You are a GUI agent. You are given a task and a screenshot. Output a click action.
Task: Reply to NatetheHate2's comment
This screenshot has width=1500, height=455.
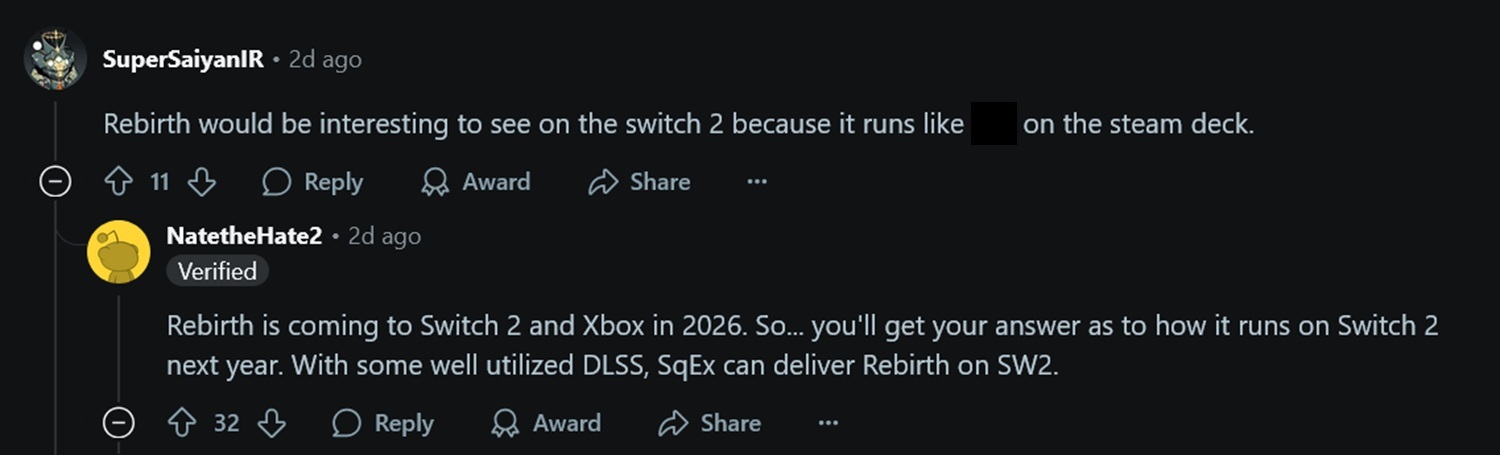(x=383, y=423)
